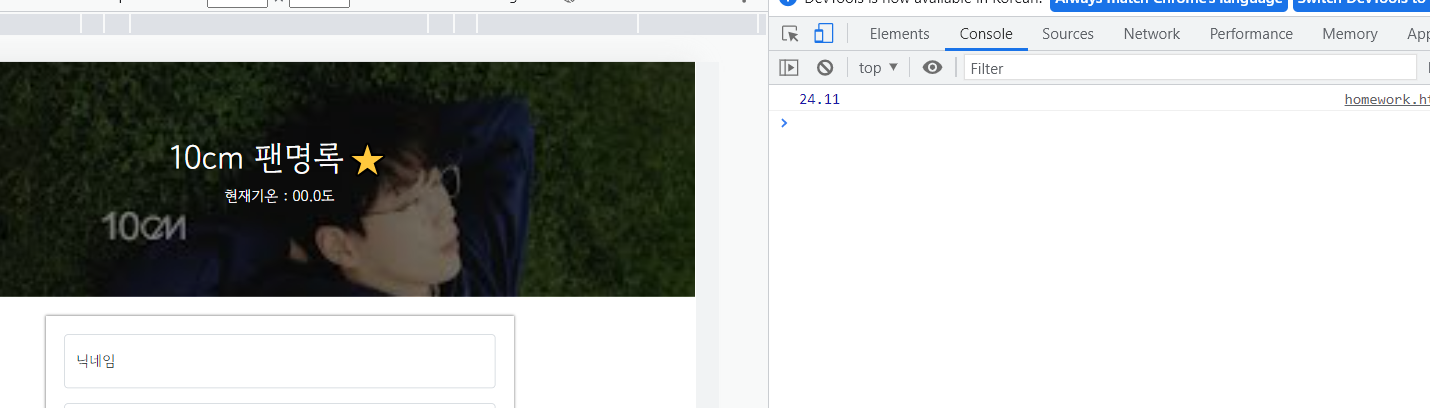The height and width of the screenshot is (408, 1430).
Task: Select the Console tab
Action: click(986, 34)
